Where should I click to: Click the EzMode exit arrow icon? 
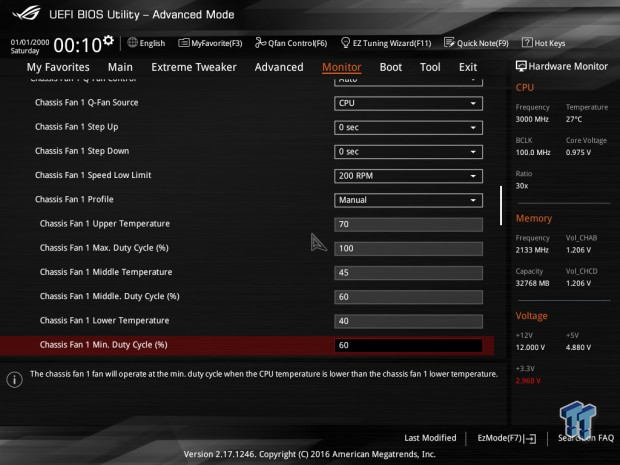point(530,439)
